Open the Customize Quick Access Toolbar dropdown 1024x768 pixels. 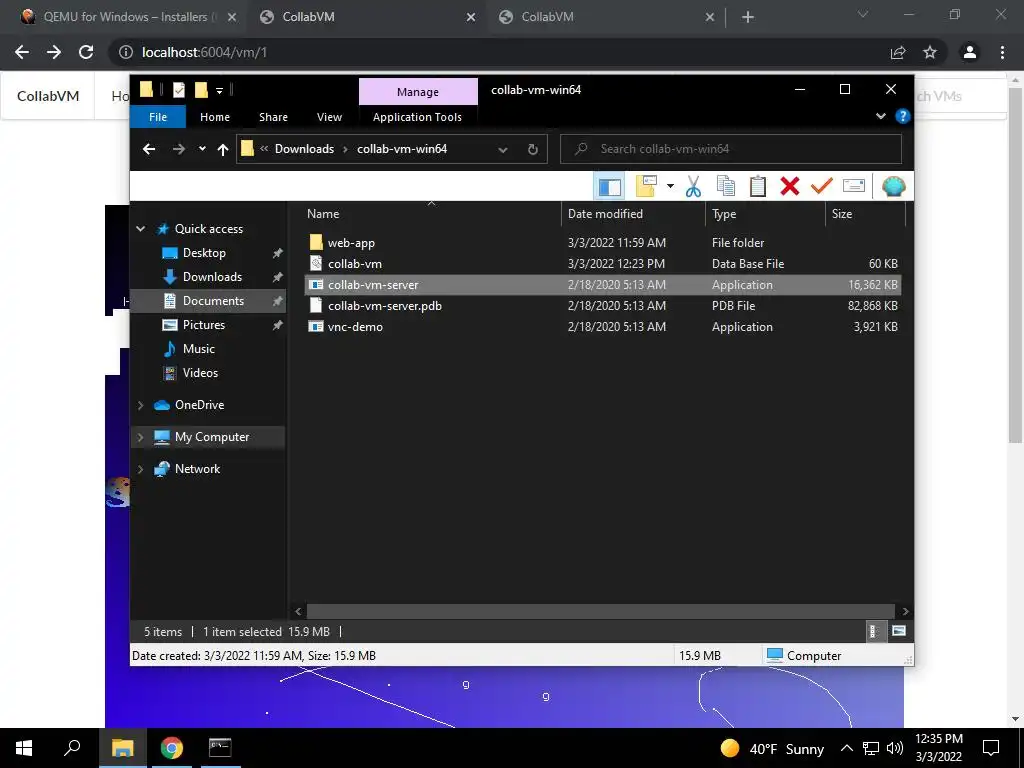pyautogui.click(x=219, y=90)
